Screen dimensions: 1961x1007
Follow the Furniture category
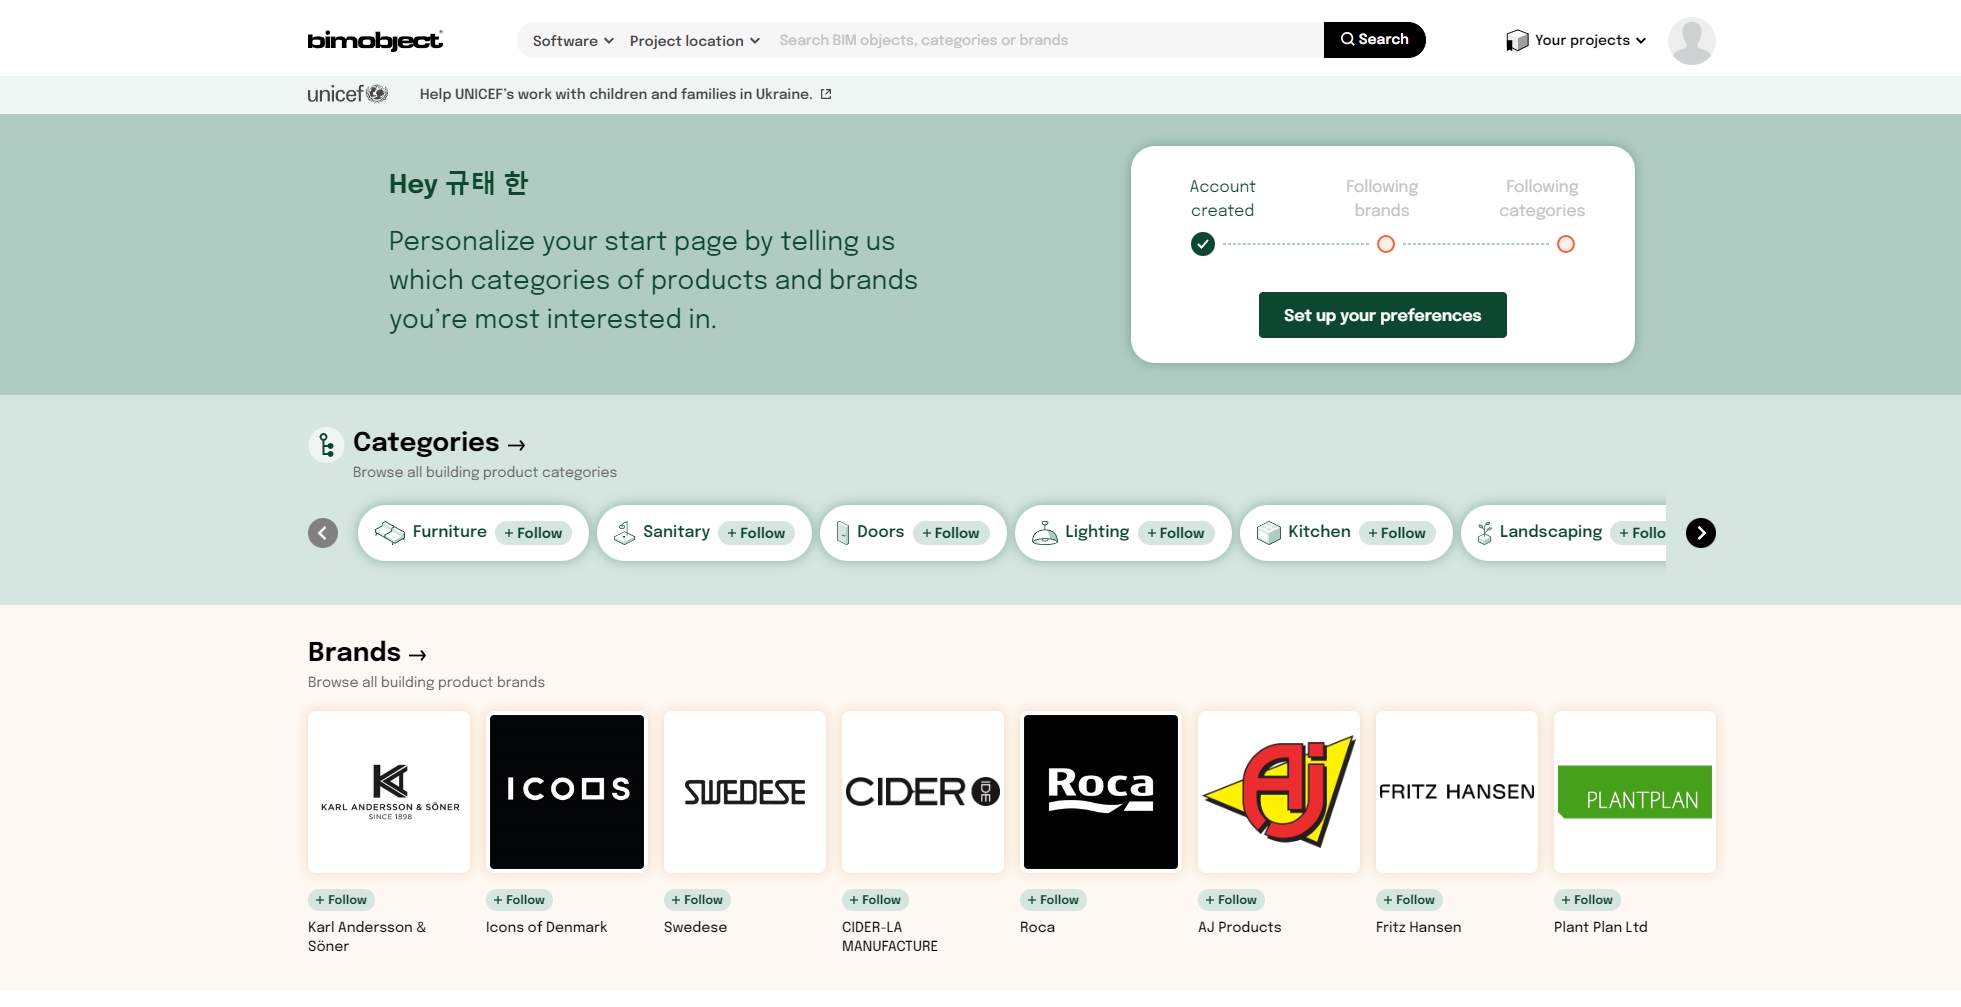pyautogui.click(x=533, y=533)
